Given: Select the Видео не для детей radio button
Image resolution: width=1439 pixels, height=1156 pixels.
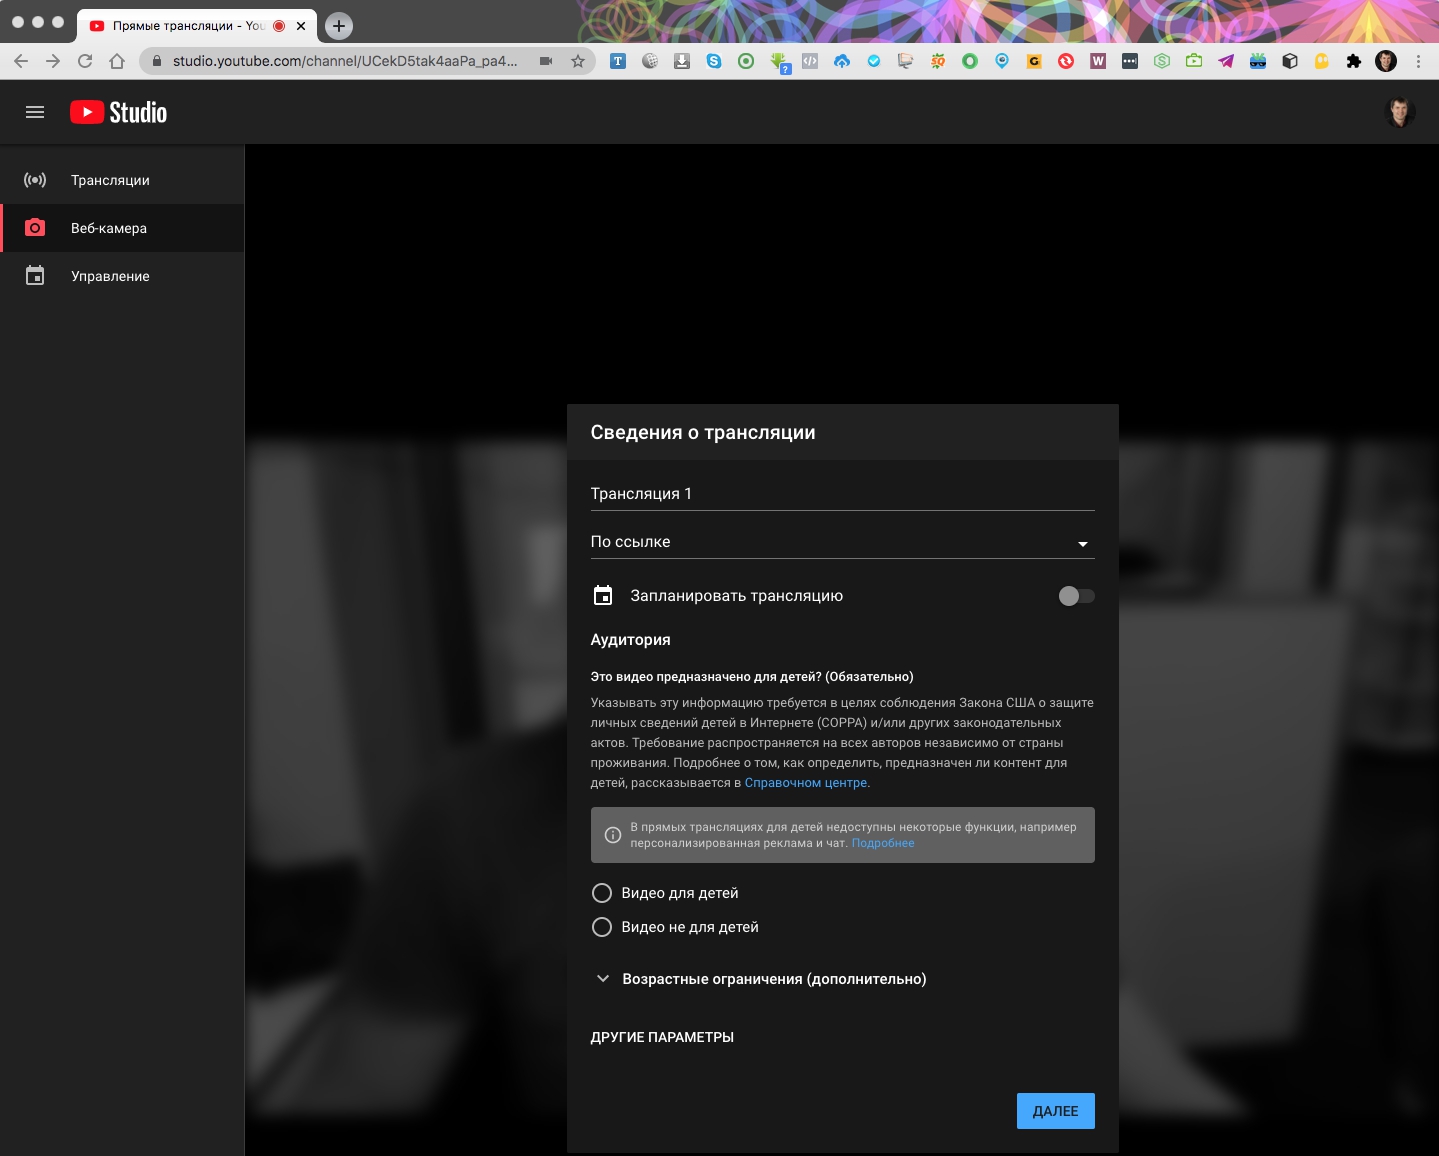Looking at the screenshot, I should (x=602, y=927).
